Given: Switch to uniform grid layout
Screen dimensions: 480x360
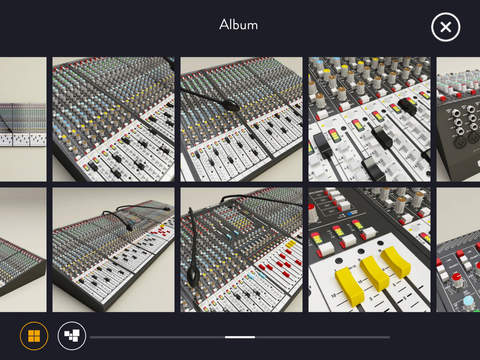Looking at the screenshot, I should tap(34, 336).
